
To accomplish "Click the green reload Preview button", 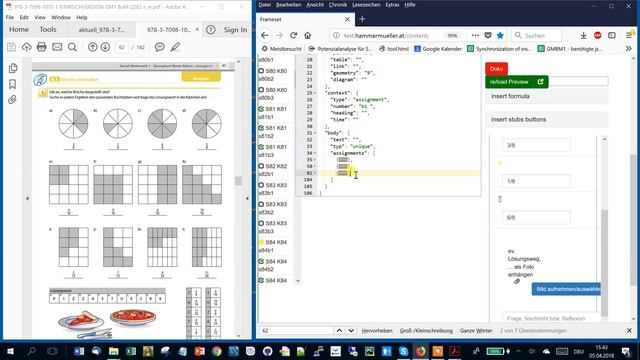I will pyautogui.click(x=517, y=82).
